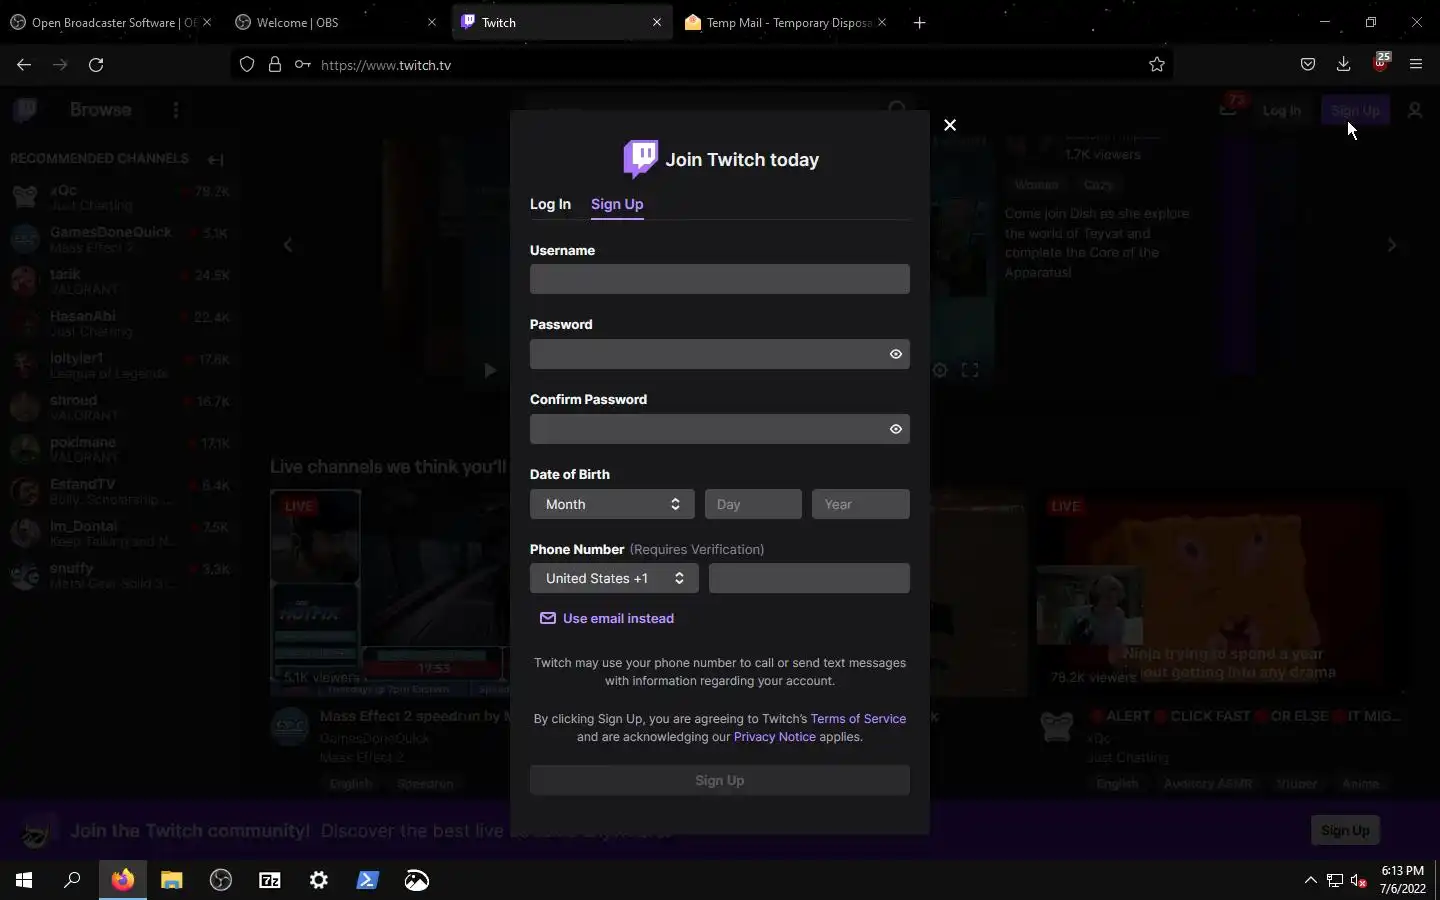Click the Sign Up button in bottom banner
This screenshot has height=900, width=1440.
coord(1345,830)
